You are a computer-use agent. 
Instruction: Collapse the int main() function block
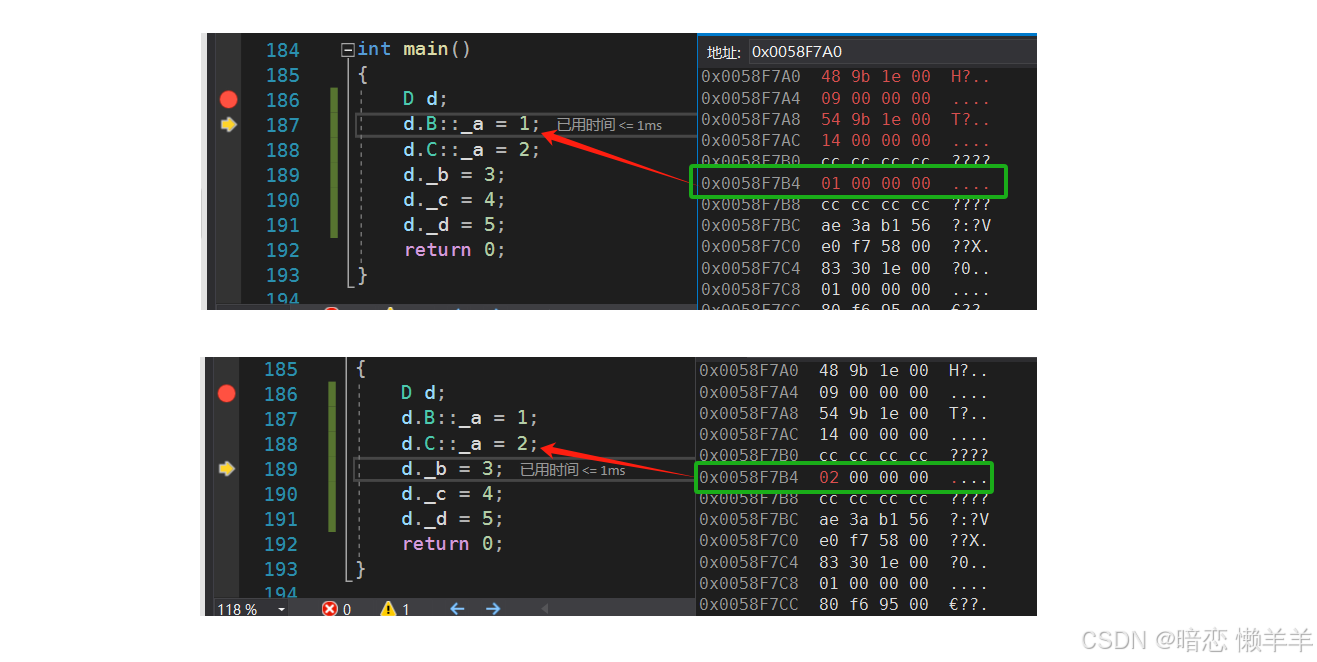347,49
